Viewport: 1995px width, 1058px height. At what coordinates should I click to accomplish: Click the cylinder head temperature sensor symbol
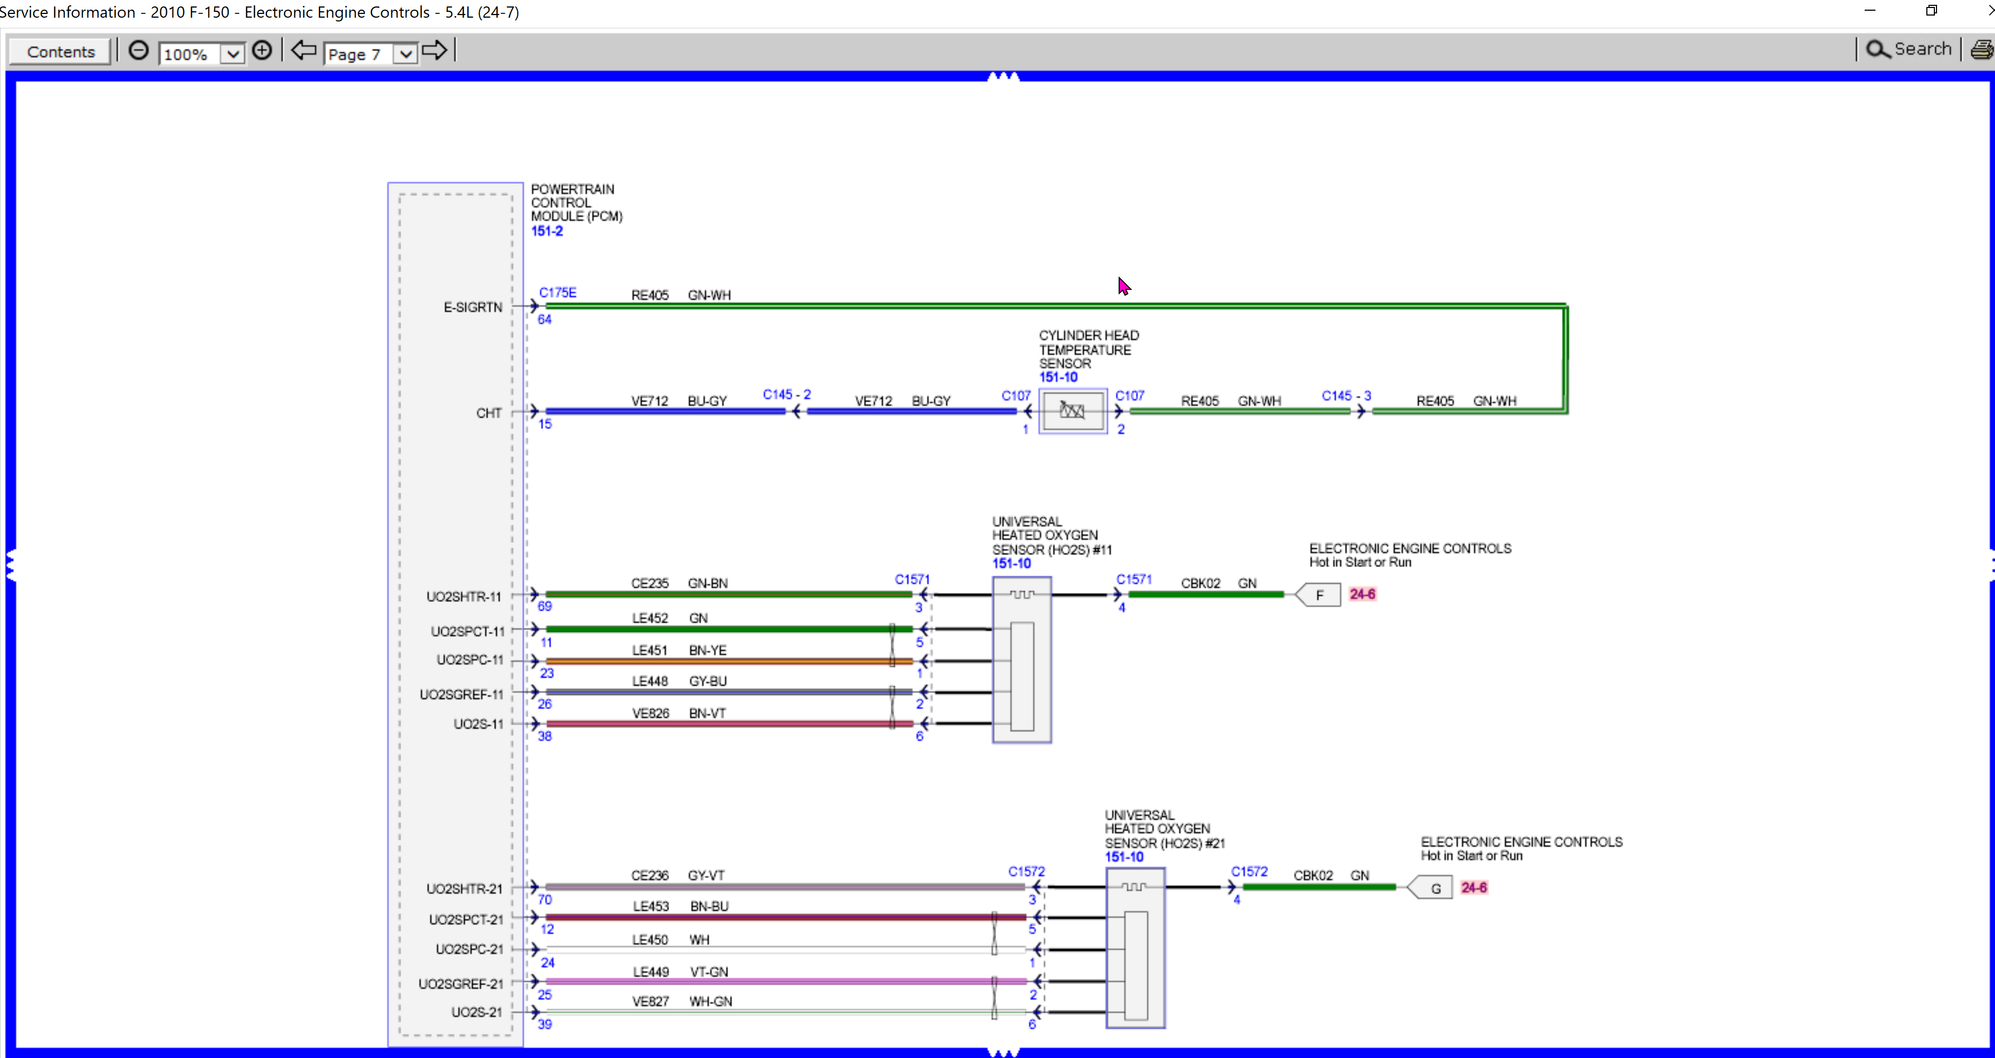[x=1072, y=411]
